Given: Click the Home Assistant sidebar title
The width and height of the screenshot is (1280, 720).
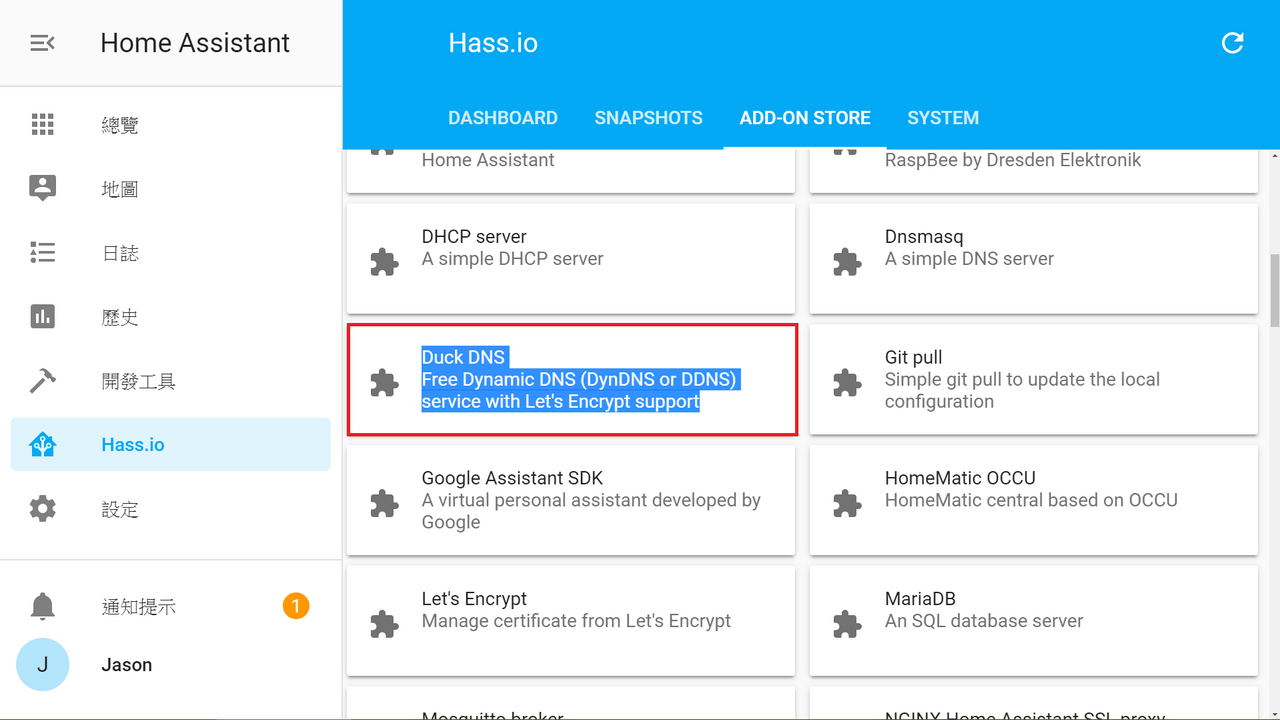Looking at the screenshot, I should tap(195, 43).
